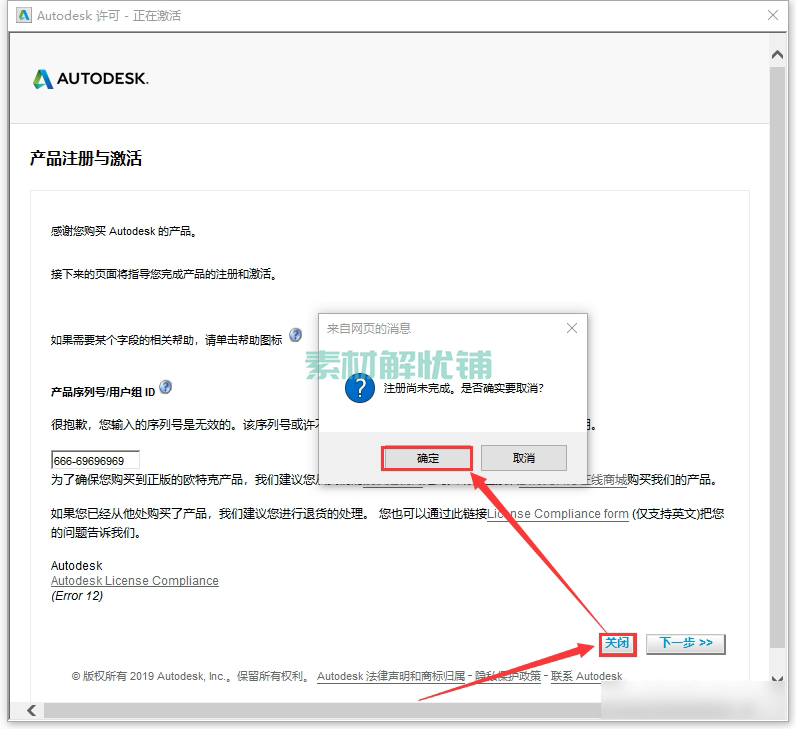This screenshot has height=729, width=796.
Task: Click the 下一步 >> button
Action: [686, 644]
